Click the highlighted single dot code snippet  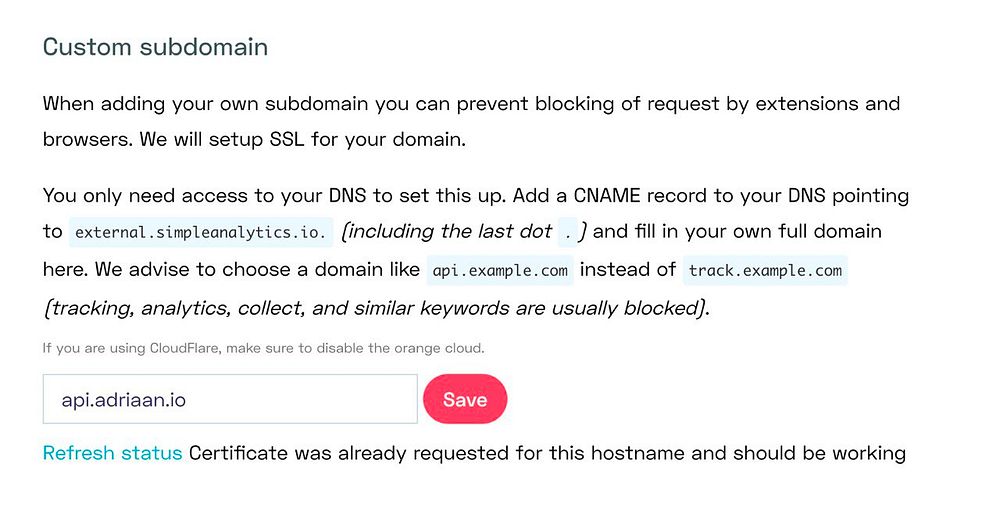pyautogui.click(x=568, y=233)
